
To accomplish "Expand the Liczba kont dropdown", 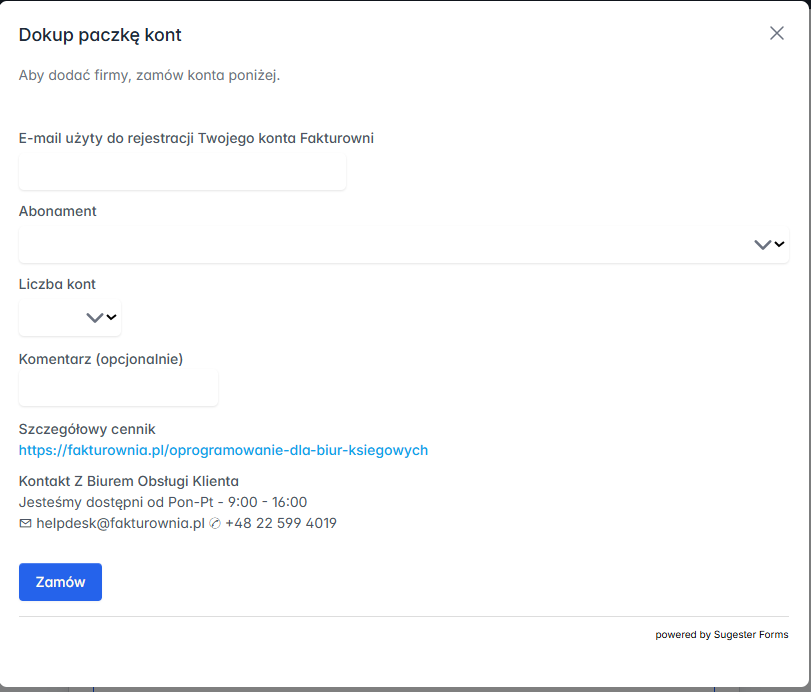I will [70, 318].
